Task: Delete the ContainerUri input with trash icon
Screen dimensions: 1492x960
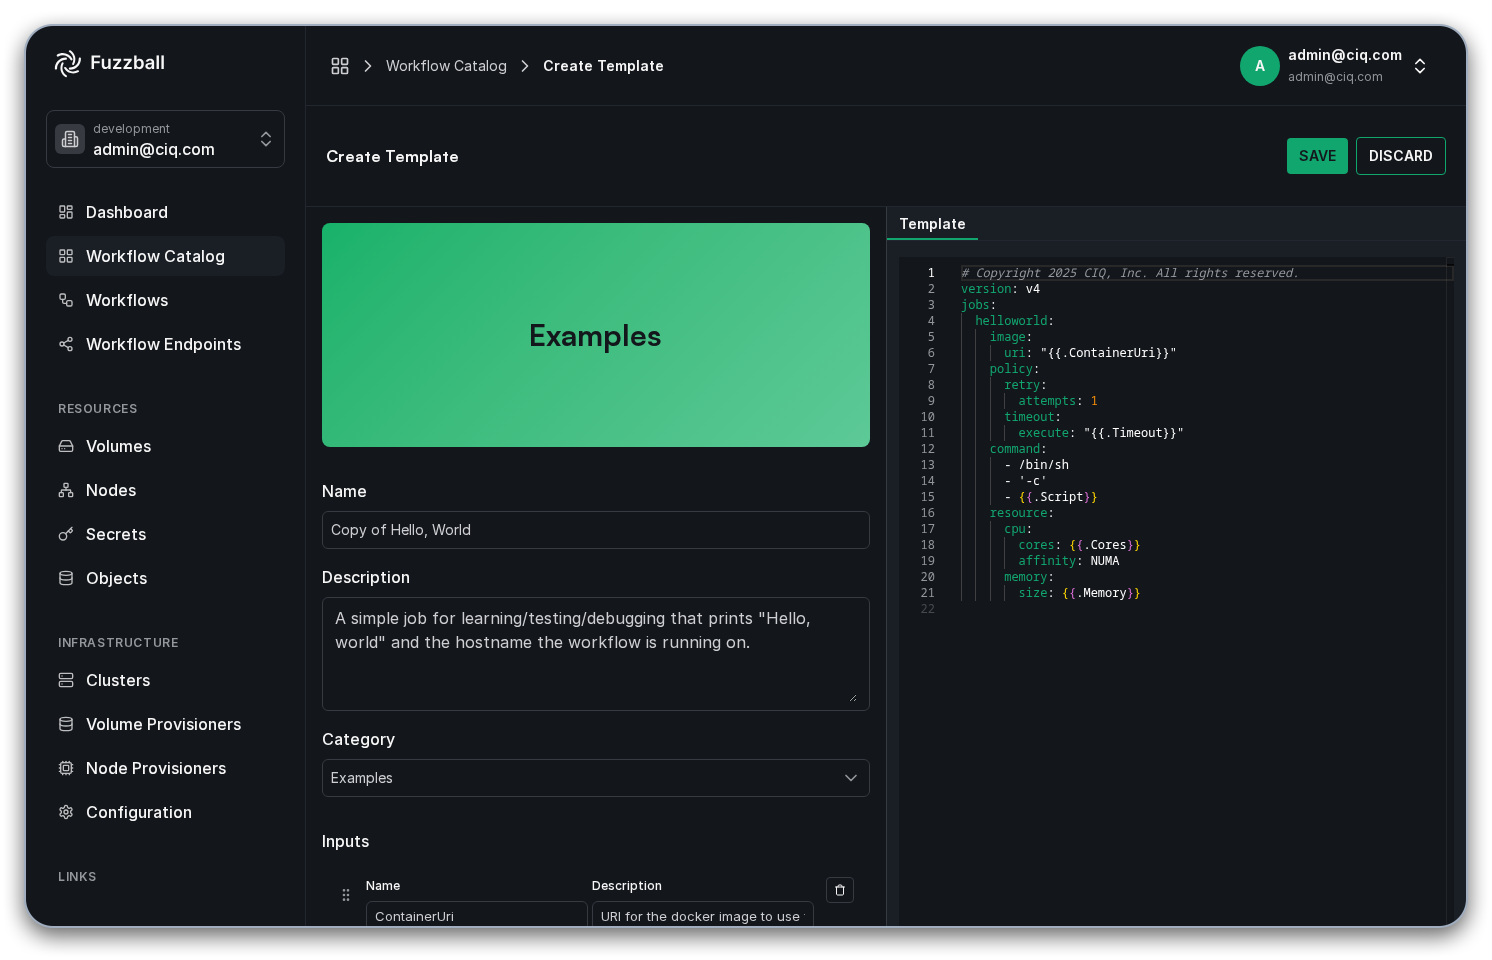Action: pos(840,890)
